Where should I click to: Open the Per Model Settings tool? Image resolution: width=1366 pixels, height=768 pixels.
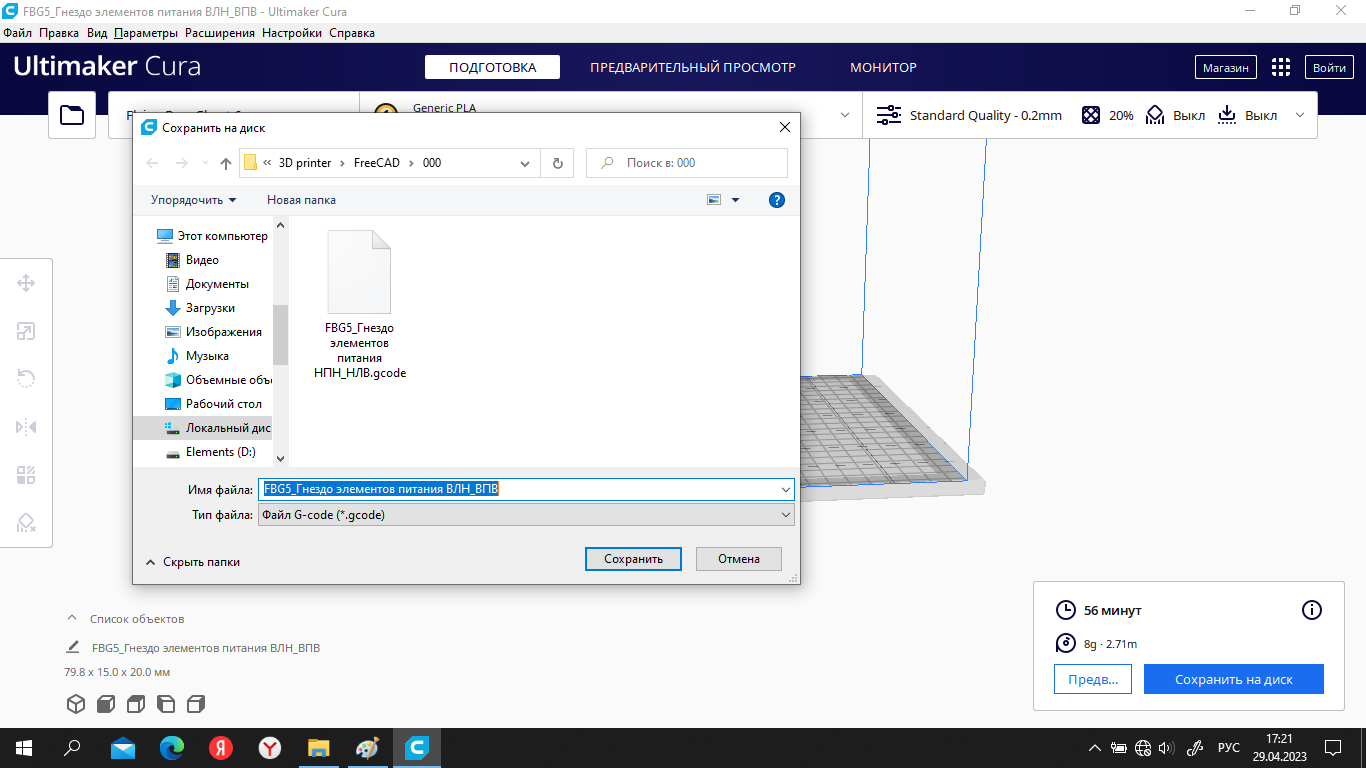[26, 475]
